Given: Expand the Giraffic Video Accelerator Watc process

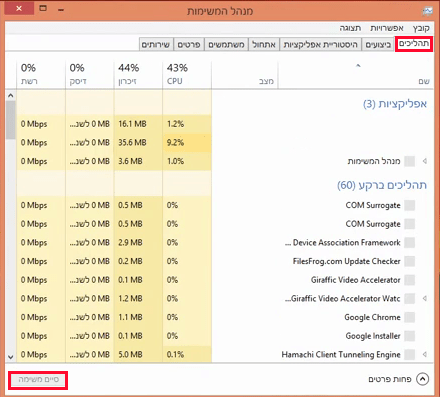Looking at the screenshot, I should [x=425, y=298].
